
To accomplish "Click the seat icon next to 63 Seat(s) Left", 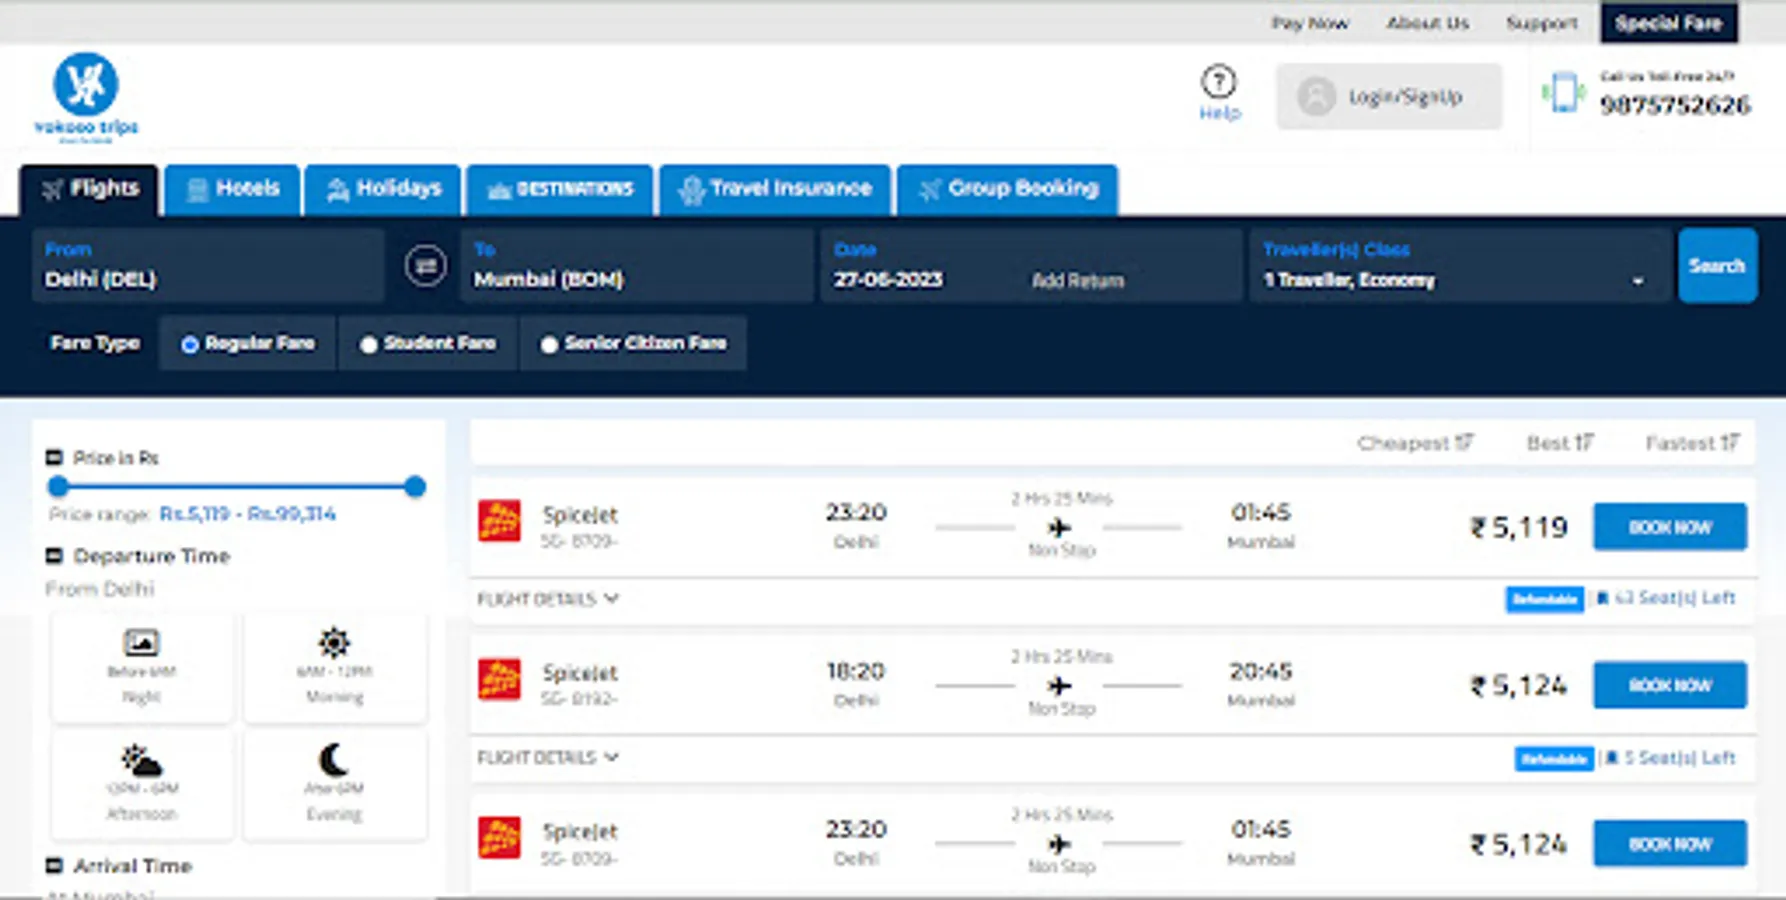I will point(1602,598).
